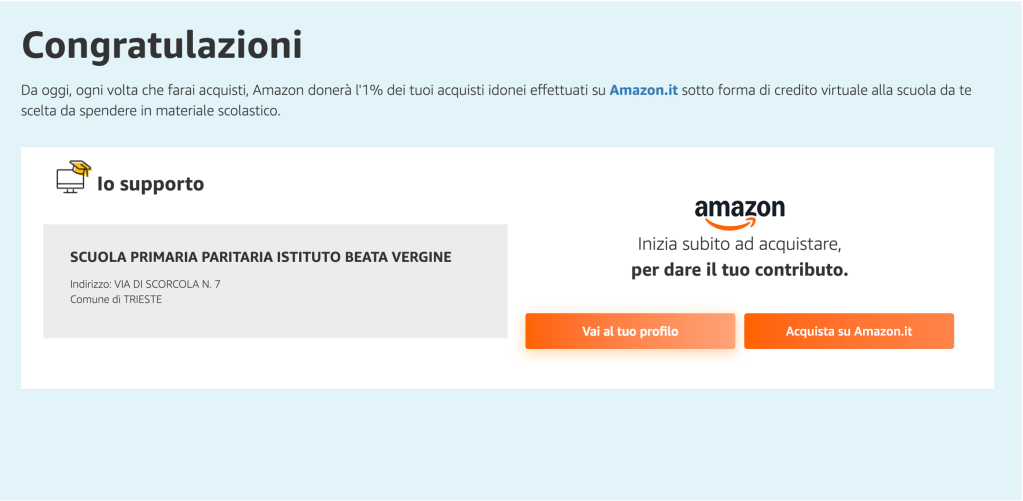Click the Indirizzo VIA DI SCORCOLA line
Image resolution: width=1023 pixels, height=501 pixels.
click(145, 284)
